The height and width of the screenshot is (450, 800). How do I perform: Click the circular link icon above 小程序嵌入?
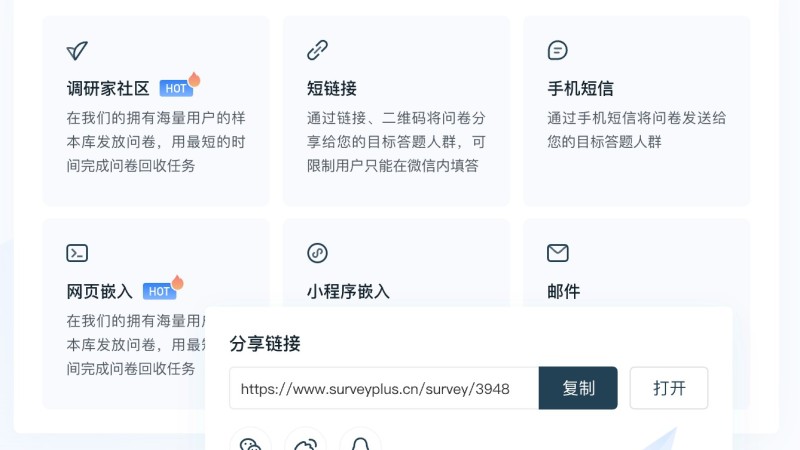(317, 253)
